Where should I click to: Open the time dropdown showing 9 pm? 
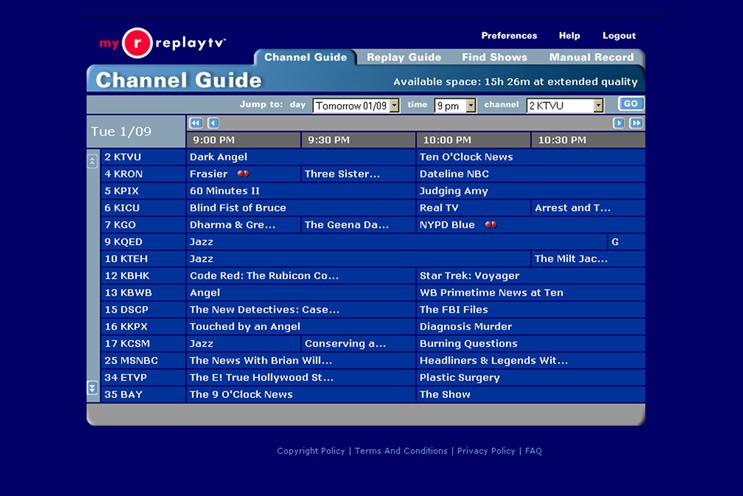pyautogui.click(x=455, y=106)
